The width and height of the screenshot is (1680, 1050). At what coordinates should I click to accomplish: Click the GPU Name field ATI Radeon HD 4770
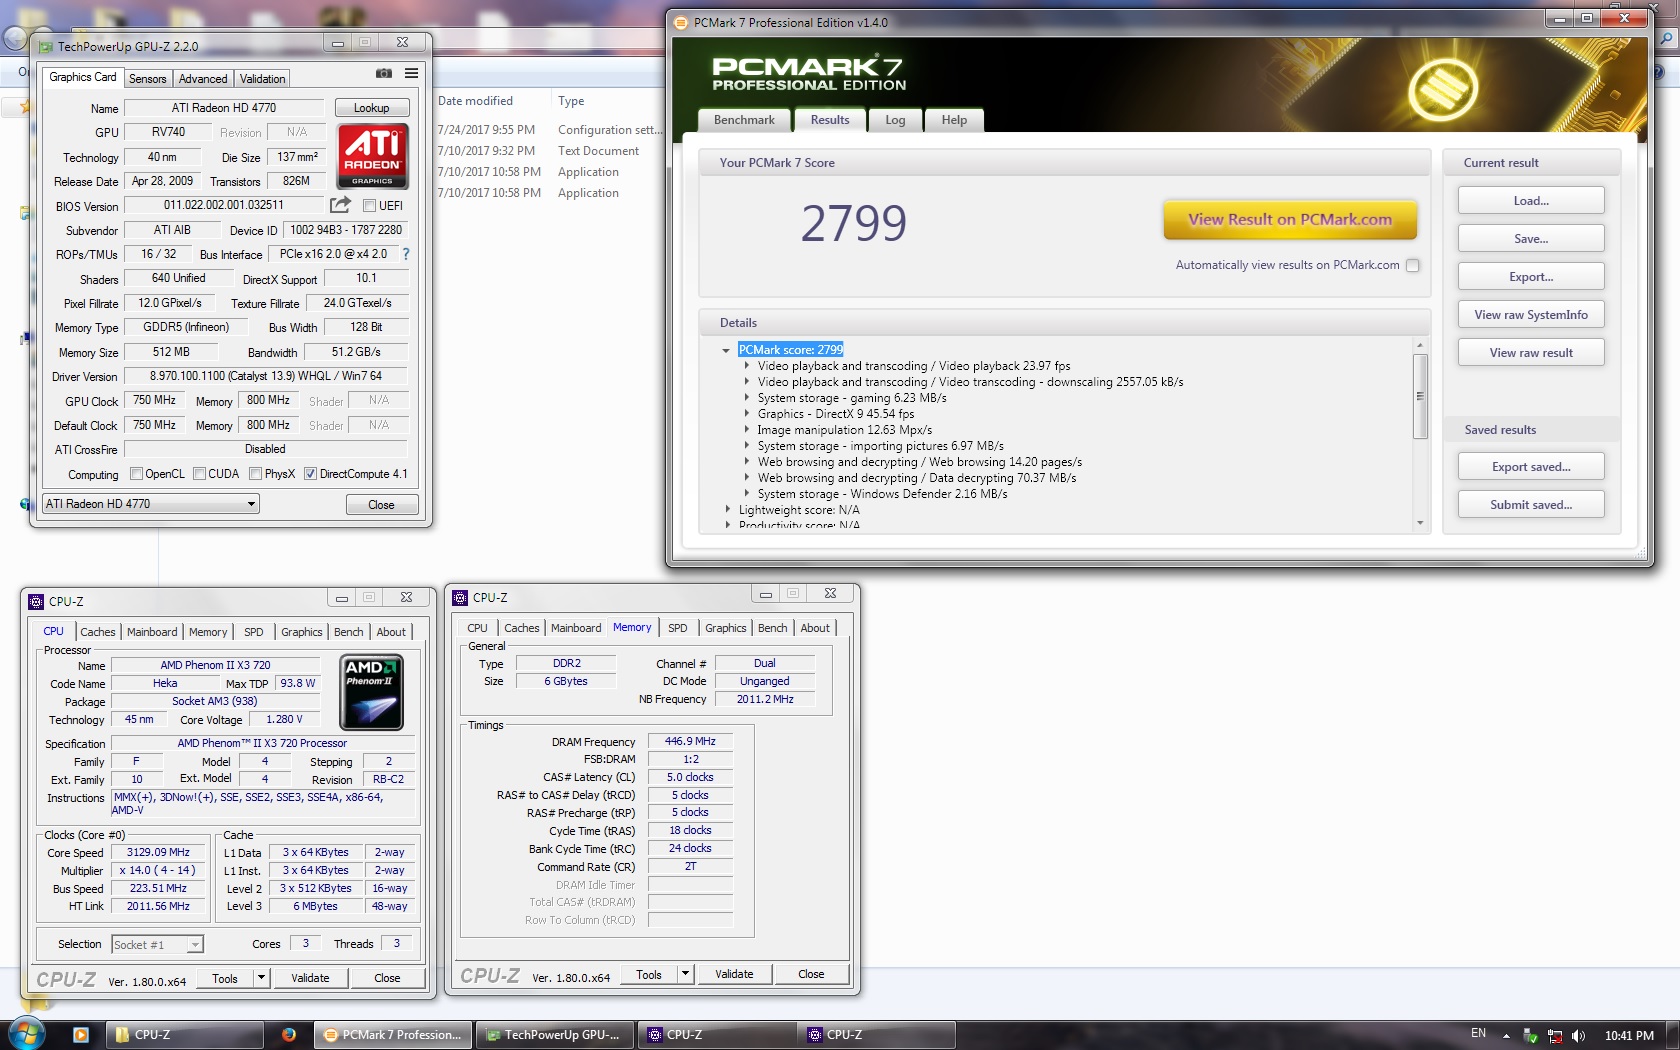pos(224,108)
